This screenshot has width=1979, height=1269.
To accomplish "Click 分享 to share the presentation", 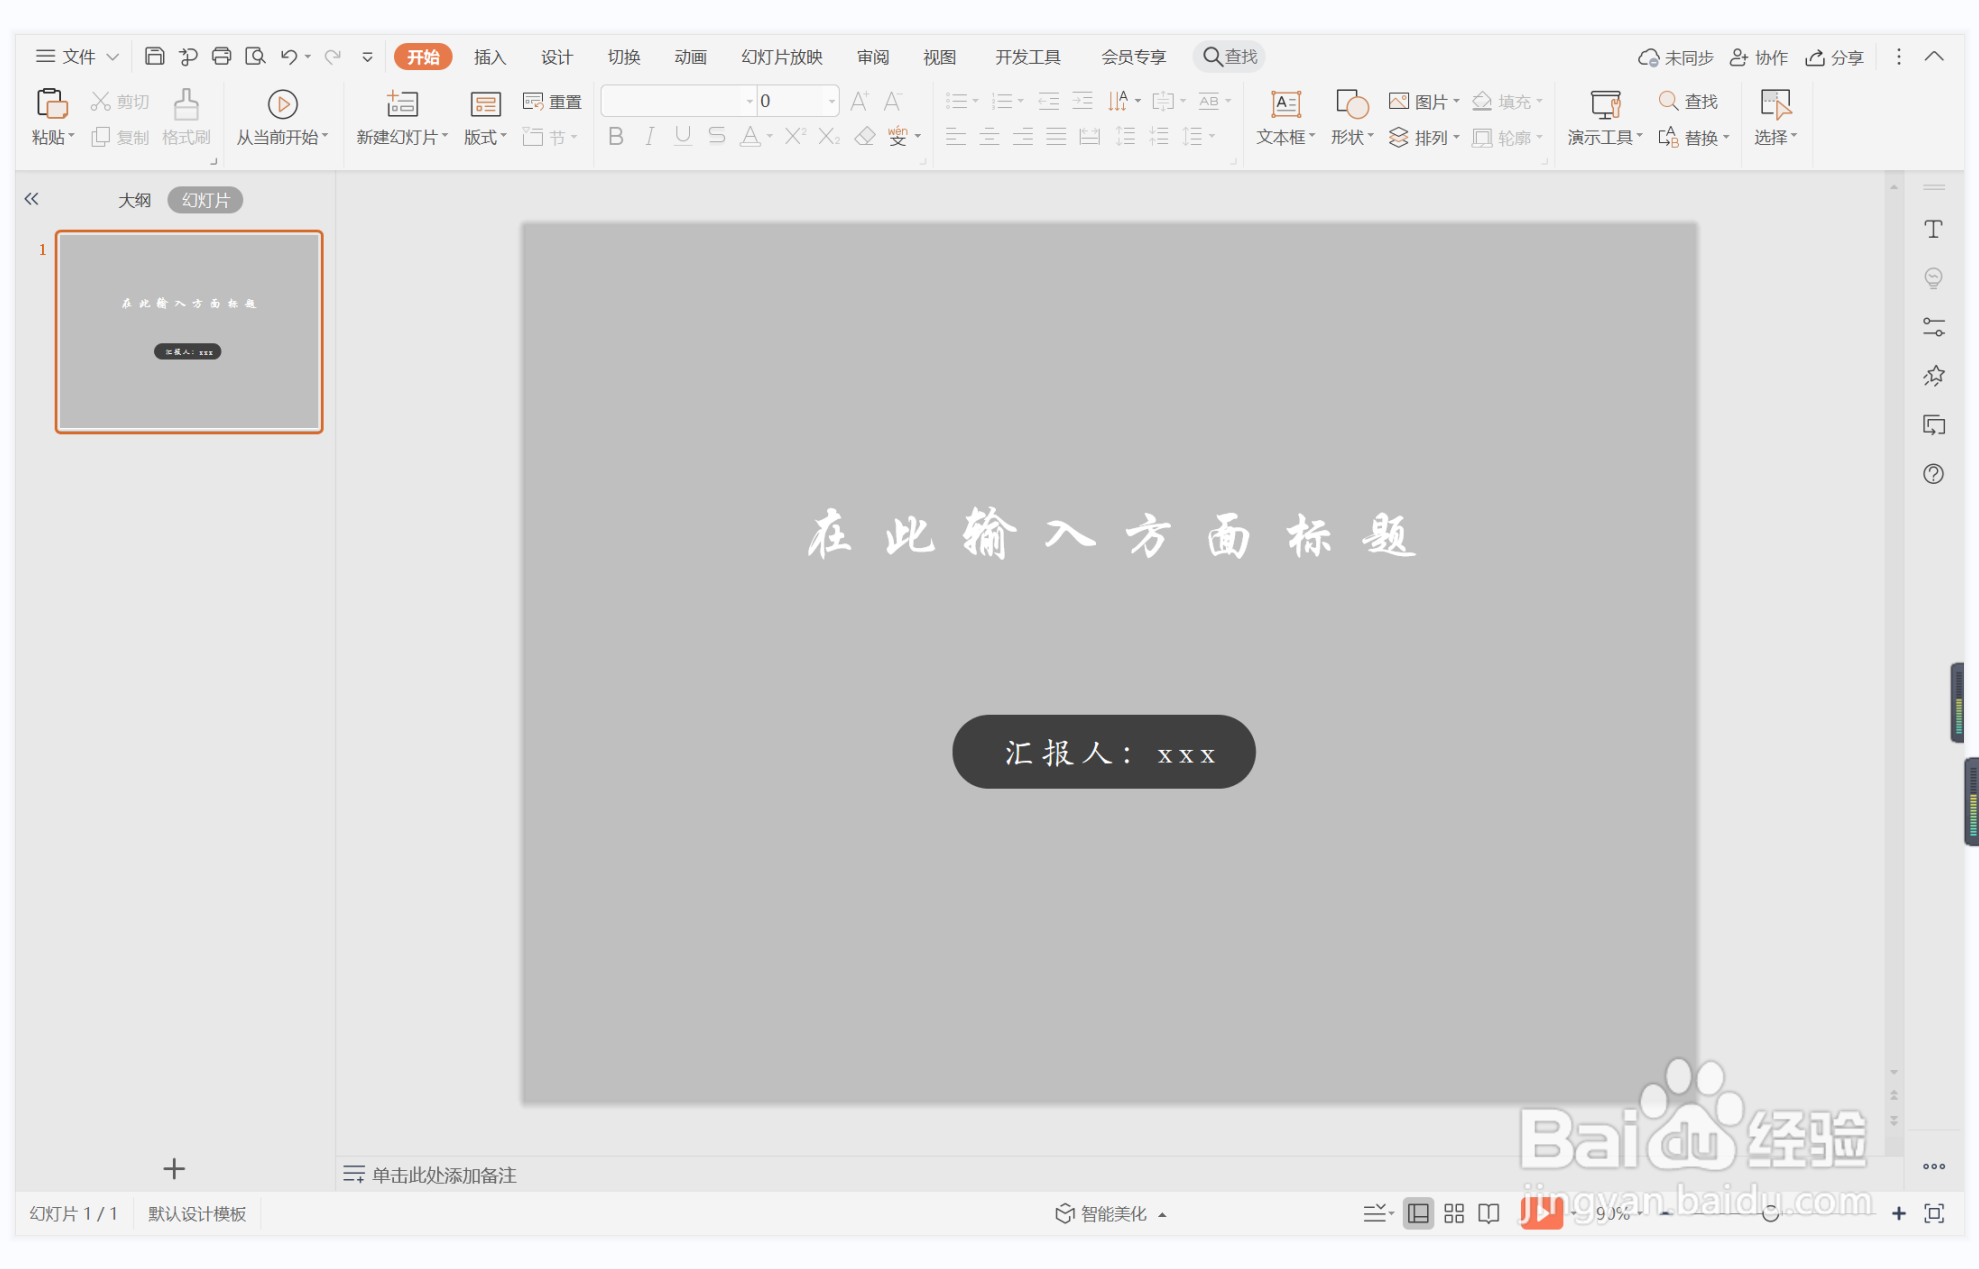I will point(1834,57).
